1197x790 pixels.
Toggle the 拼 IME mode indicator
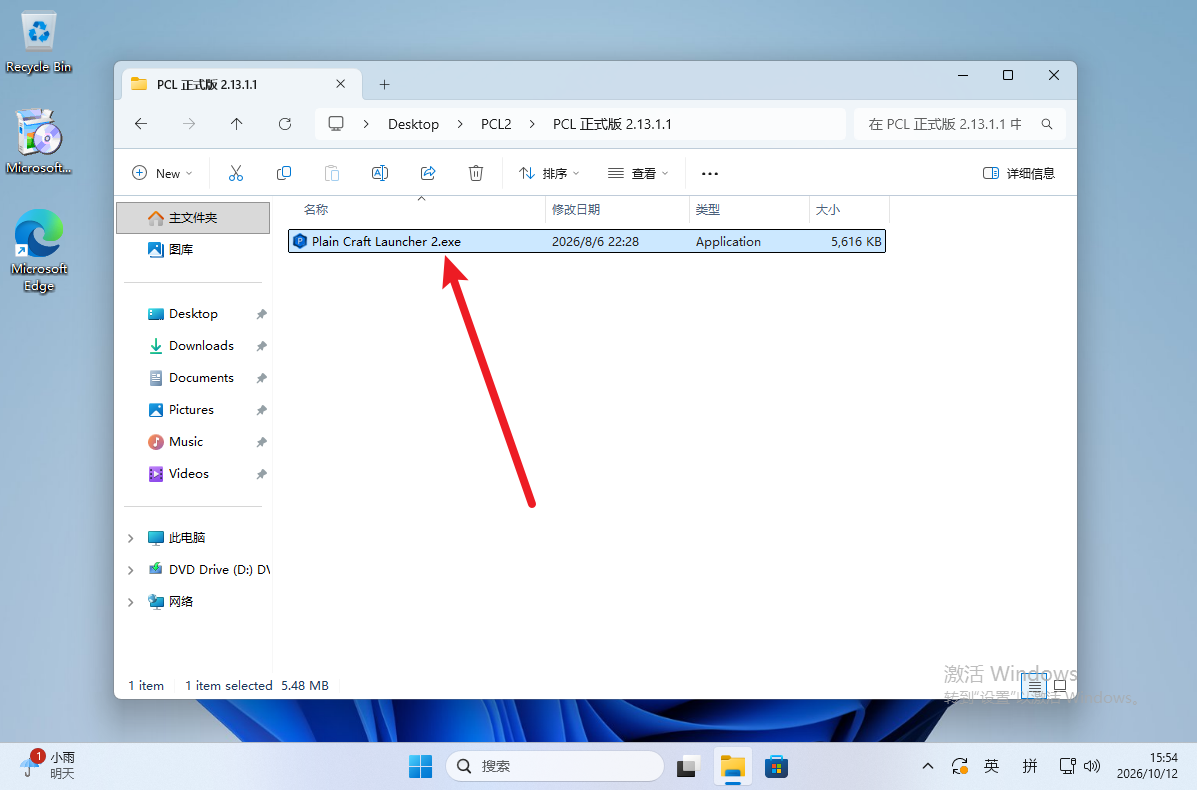pyautogui.click(x=1030, y=766)
